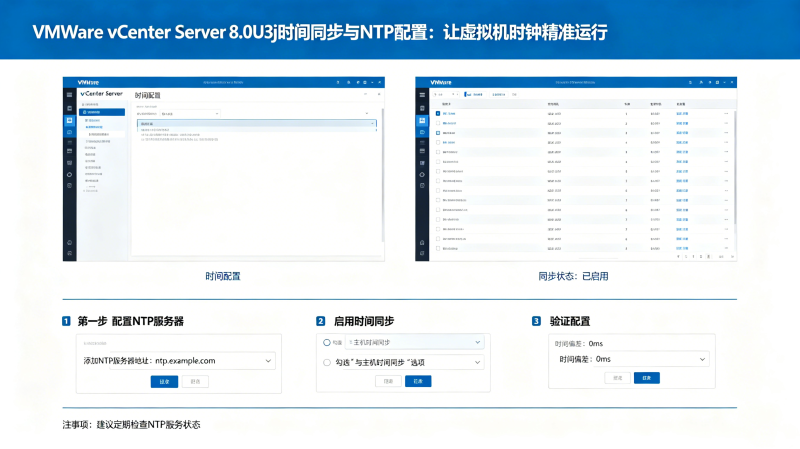Click the 时间偏差：0ms status text
The height and width of the screenshot is (449, 800).
[x=579, y=343]
